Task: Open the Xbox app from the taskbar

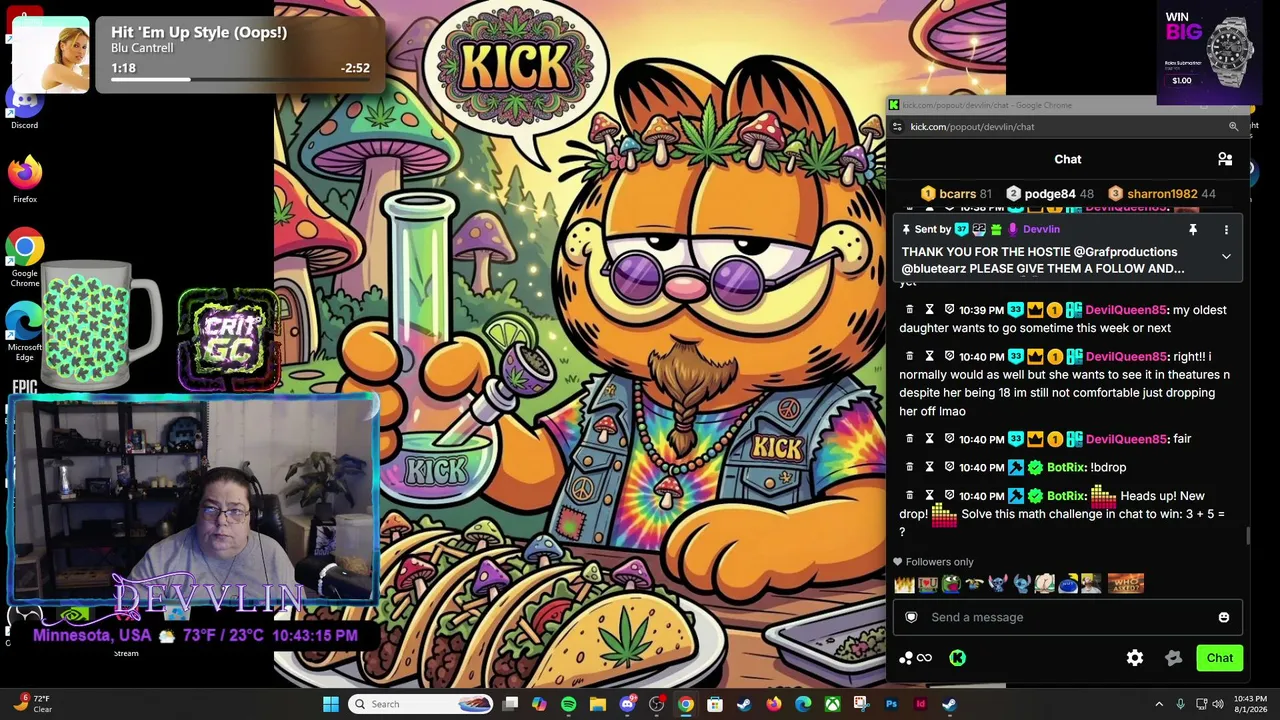Action: pyautogui.click(x=832, y=704)
